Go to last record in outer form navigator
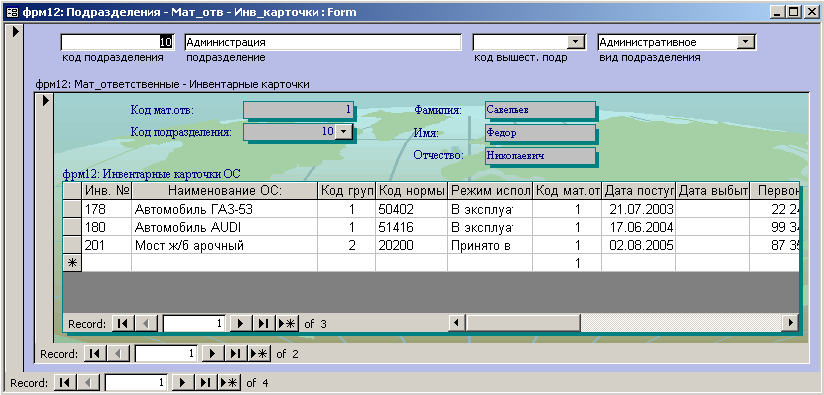 coord(205,382)
